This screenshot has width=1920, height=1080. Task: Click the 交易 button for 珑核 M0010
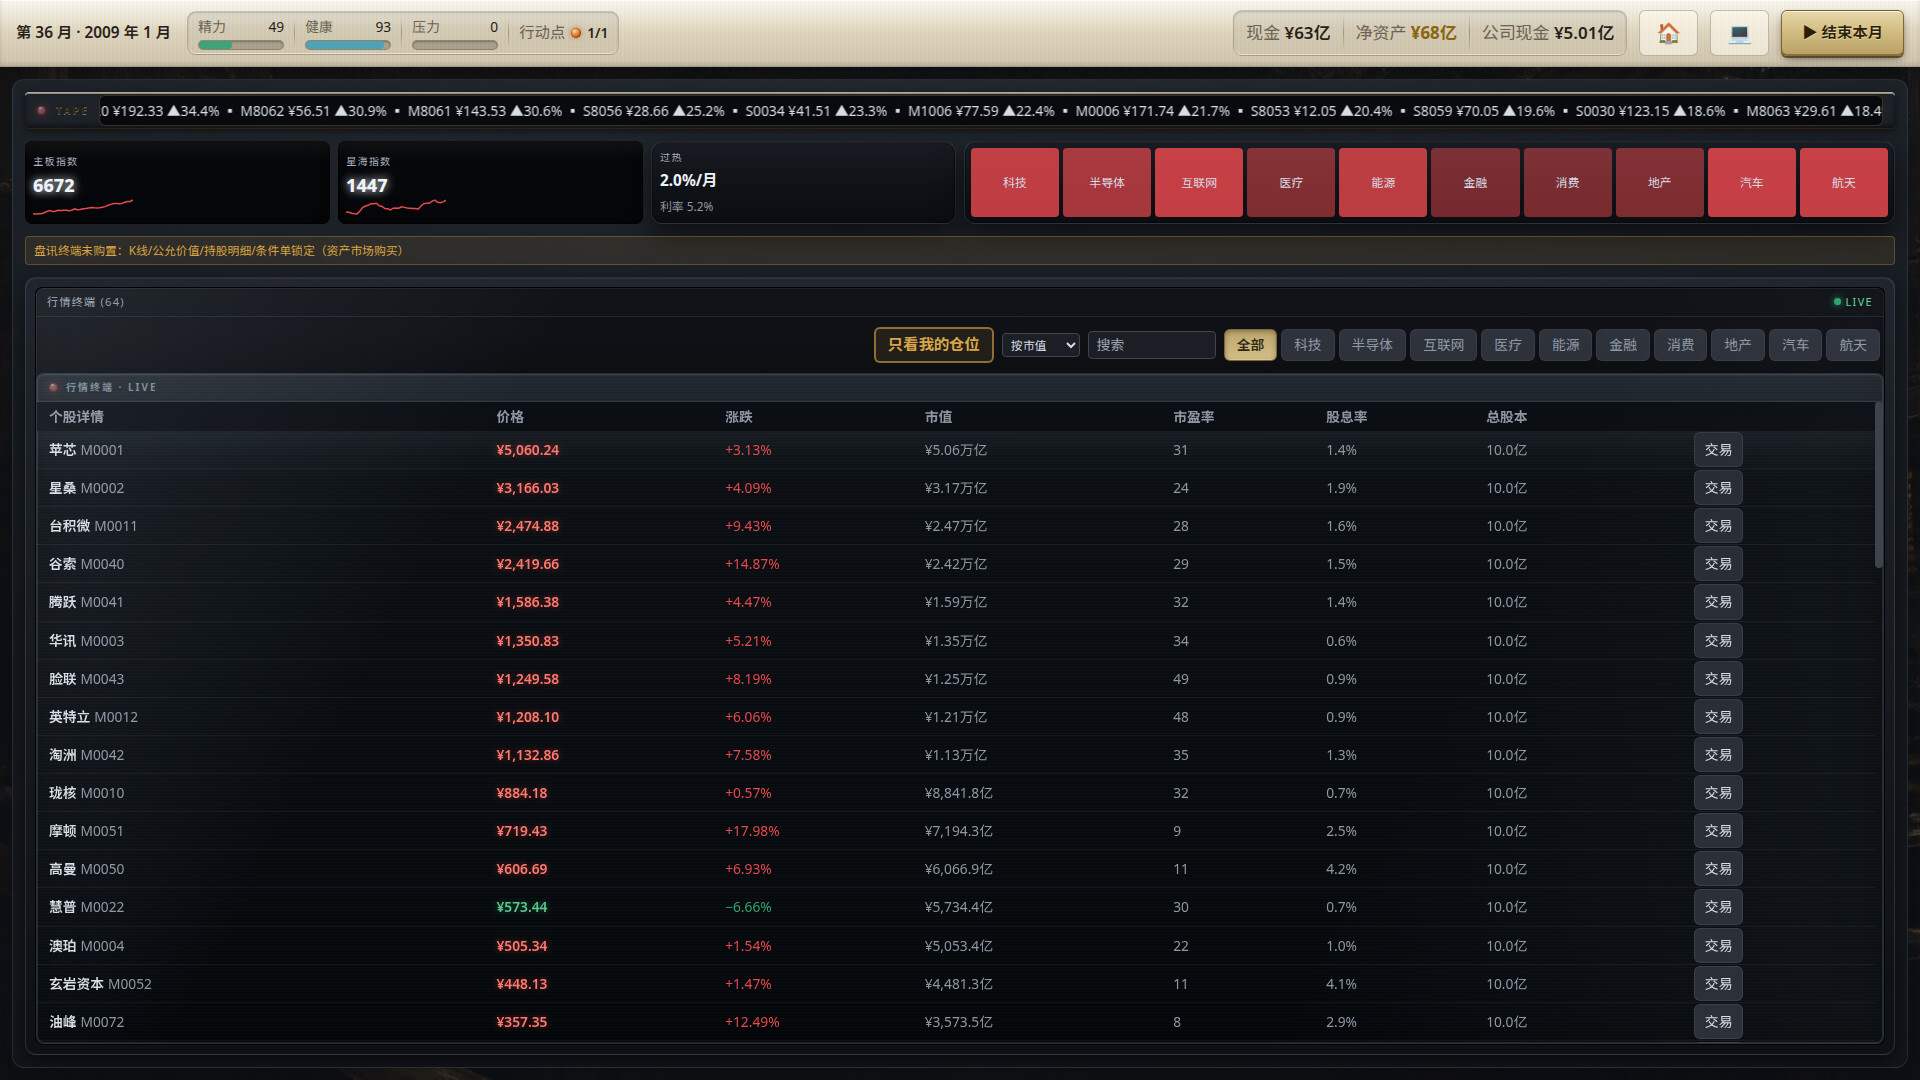1718,793
